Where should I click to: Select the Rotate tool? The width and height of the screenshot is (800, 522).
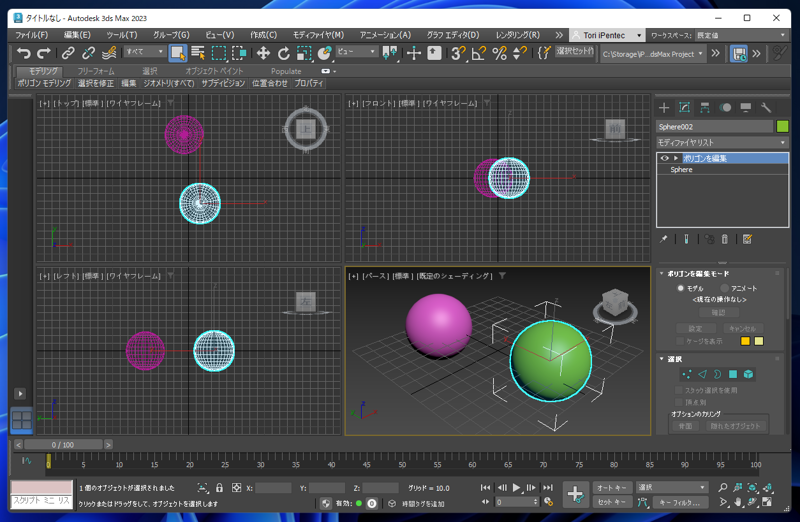(284, 53)
